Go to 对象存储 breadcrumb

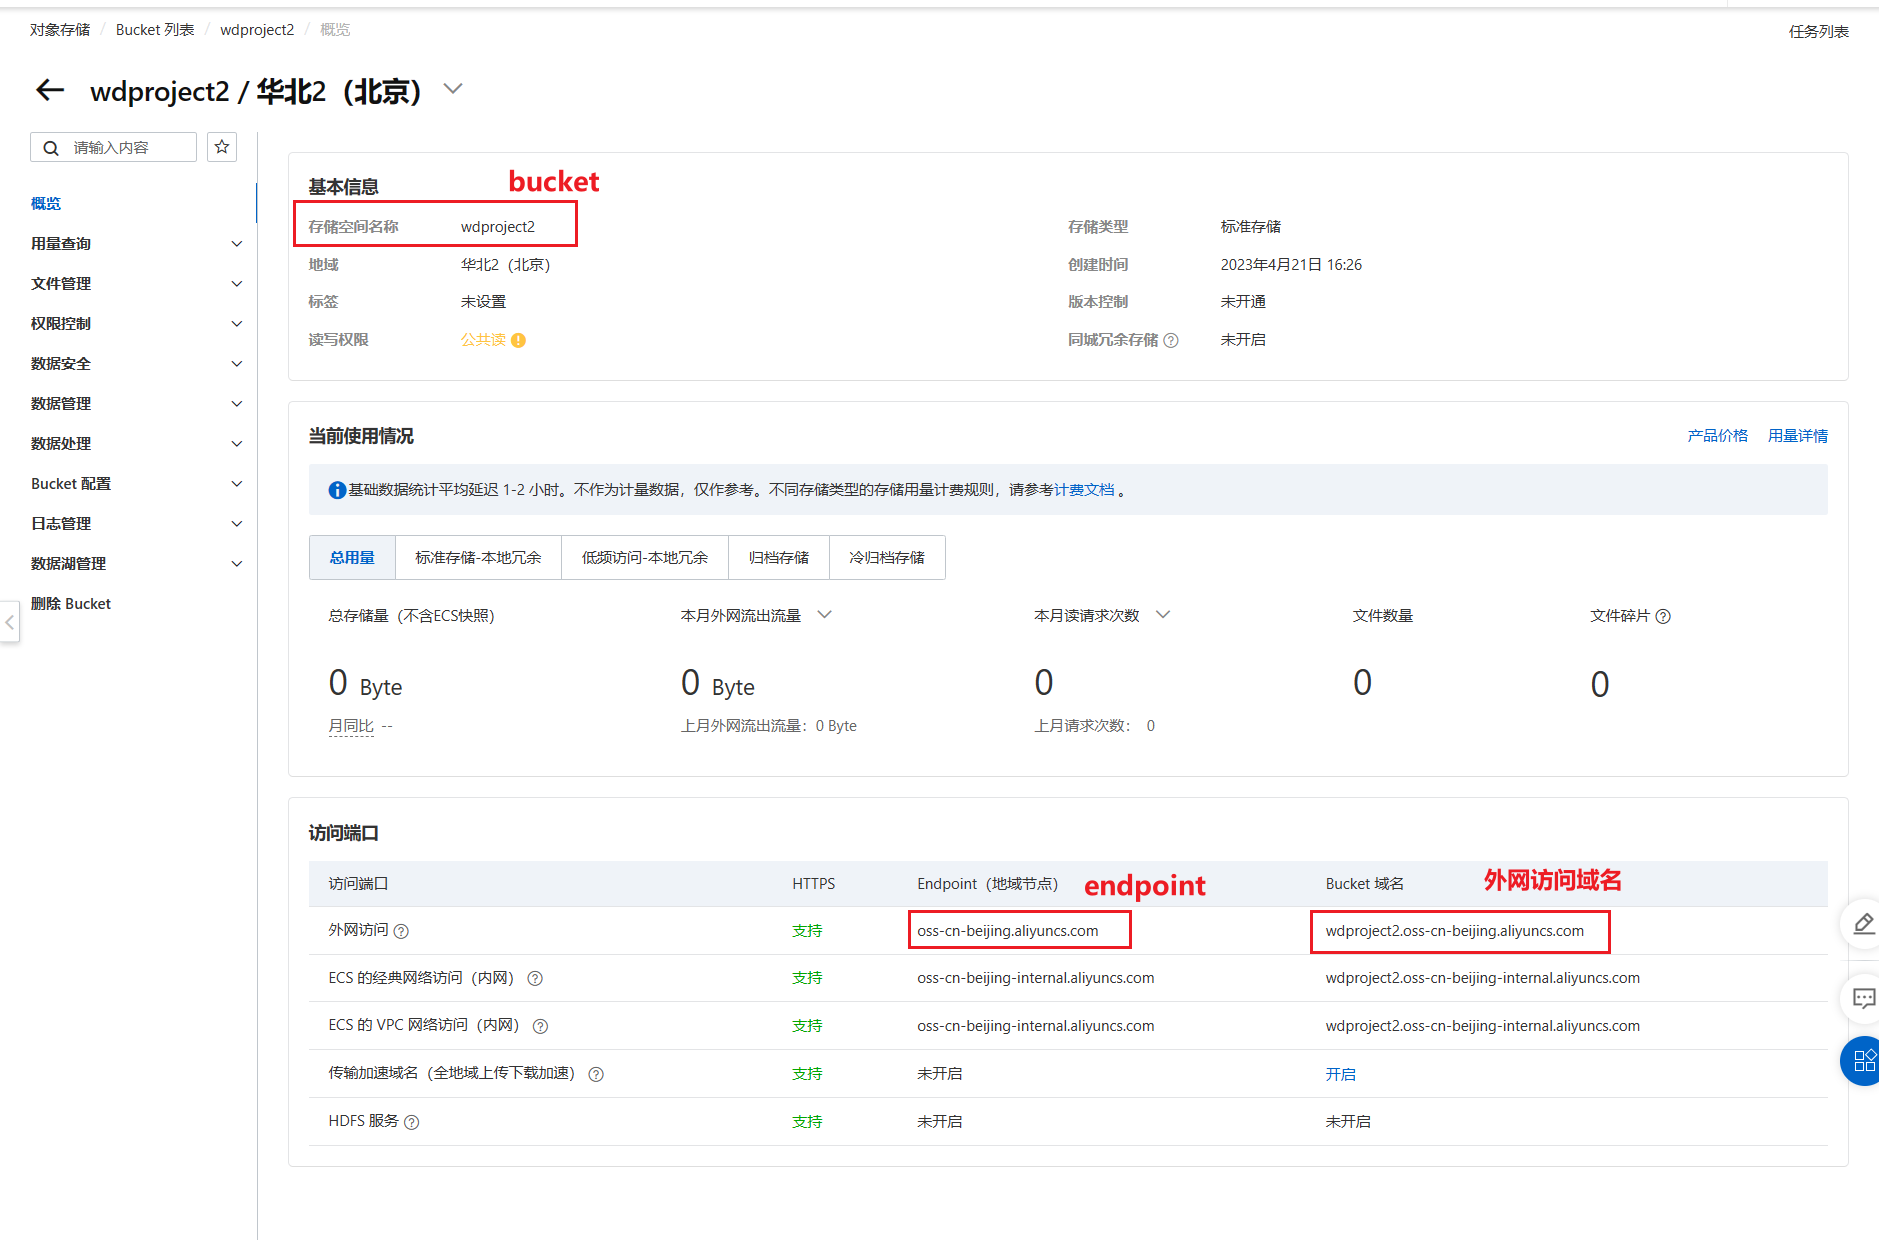coord(60,30)
